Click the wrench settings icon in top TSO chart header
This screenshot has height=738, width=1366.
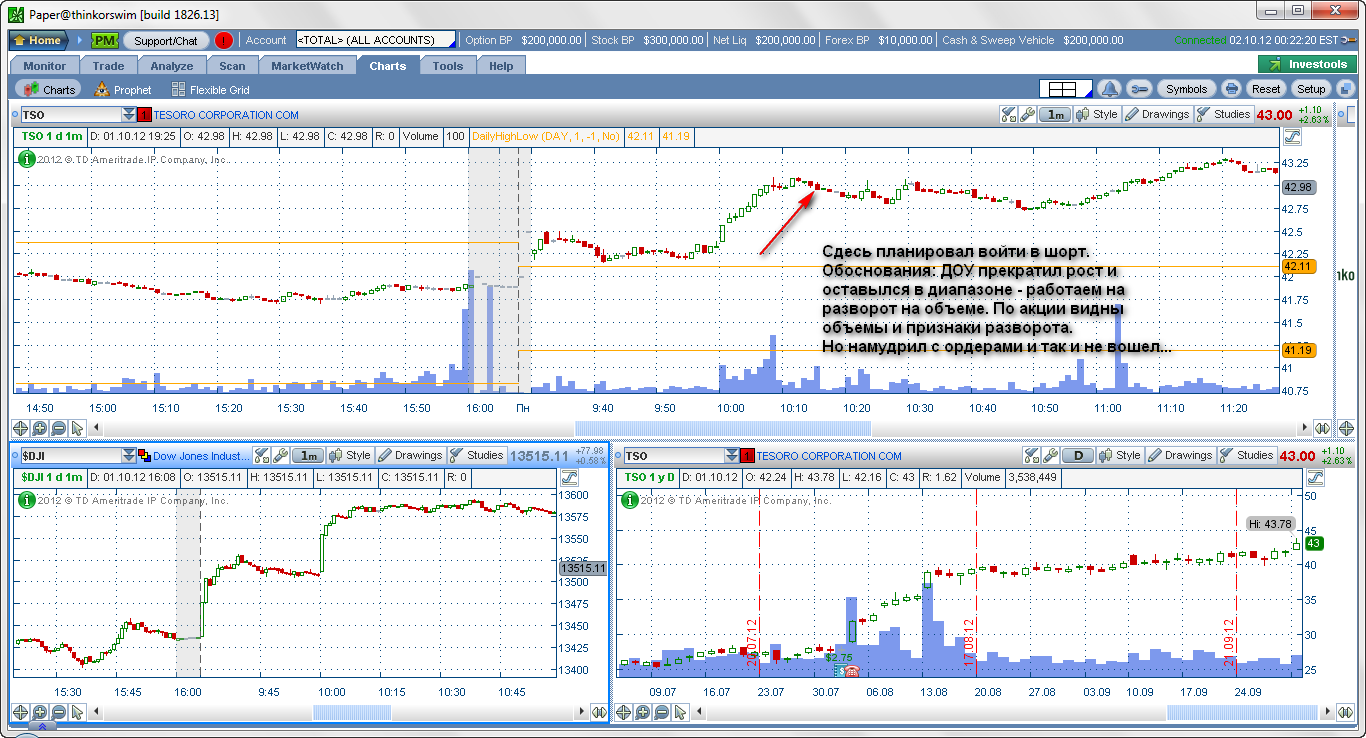[x=1027, y=114]
